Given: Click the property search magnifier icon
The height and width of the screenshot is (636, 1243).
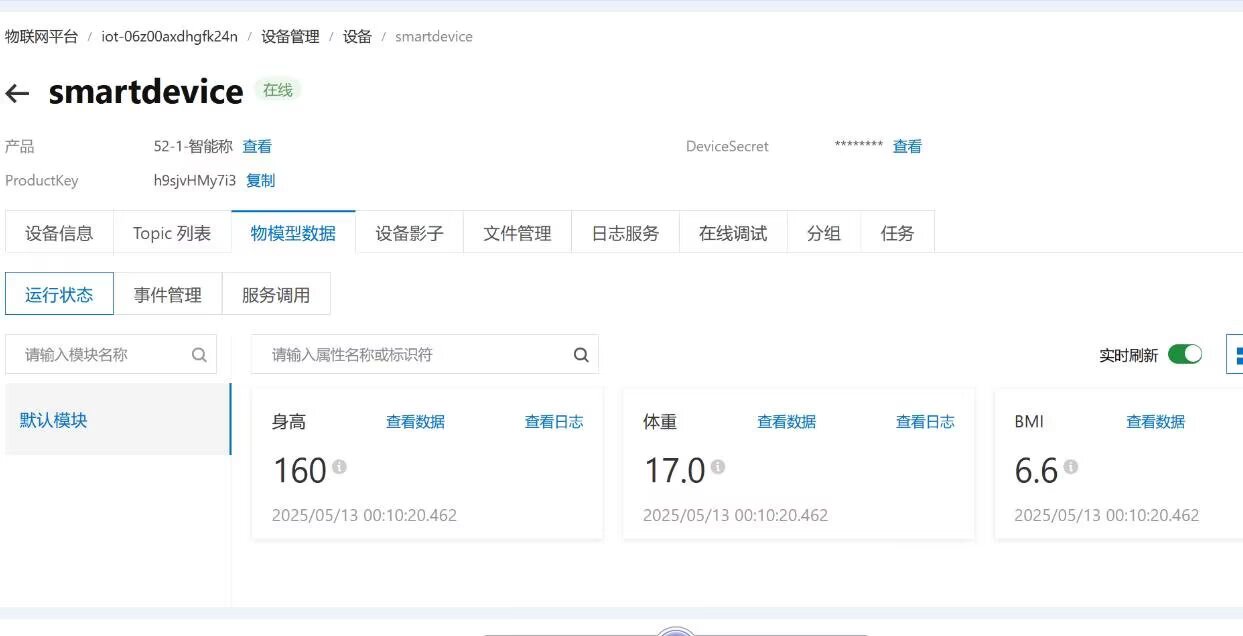Looking at the screenshot, I should (x=581, y=354).
